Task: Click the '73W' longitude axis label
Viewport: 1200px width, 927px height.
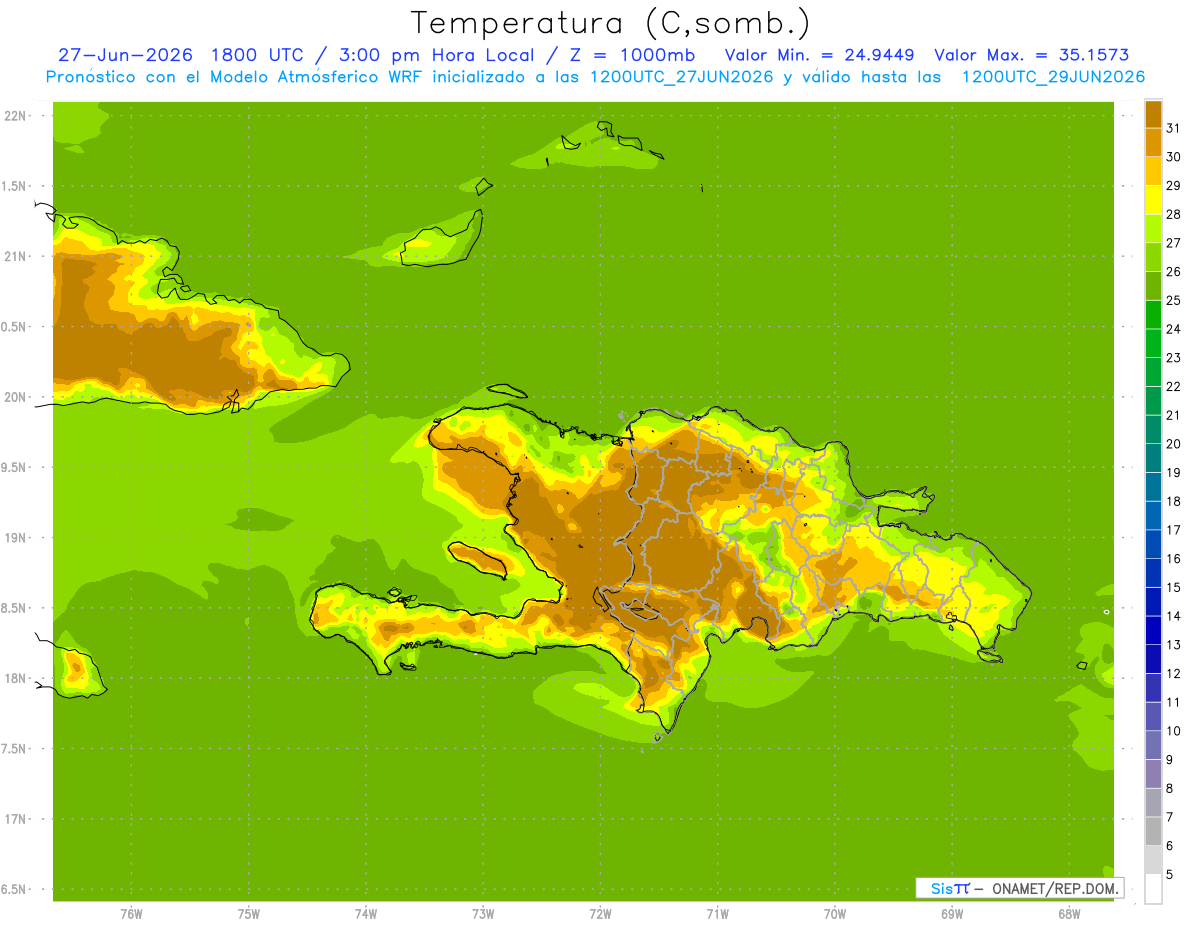Action: tap(483, 914)
